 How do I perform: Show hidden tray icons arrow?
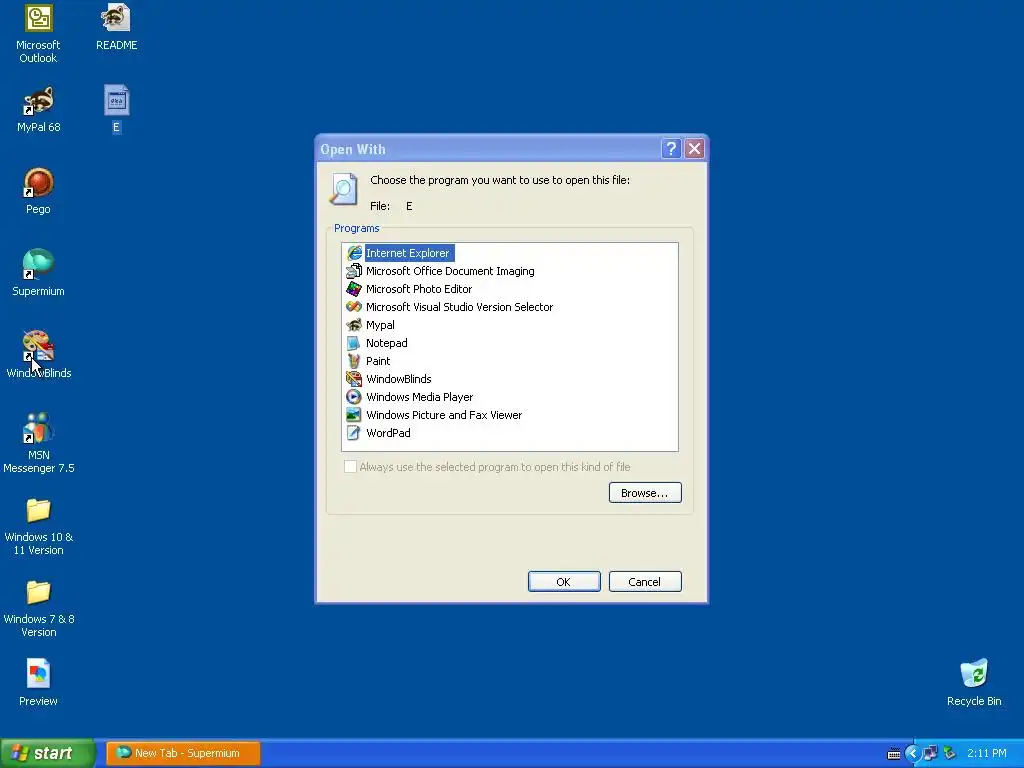coord(912,754)
